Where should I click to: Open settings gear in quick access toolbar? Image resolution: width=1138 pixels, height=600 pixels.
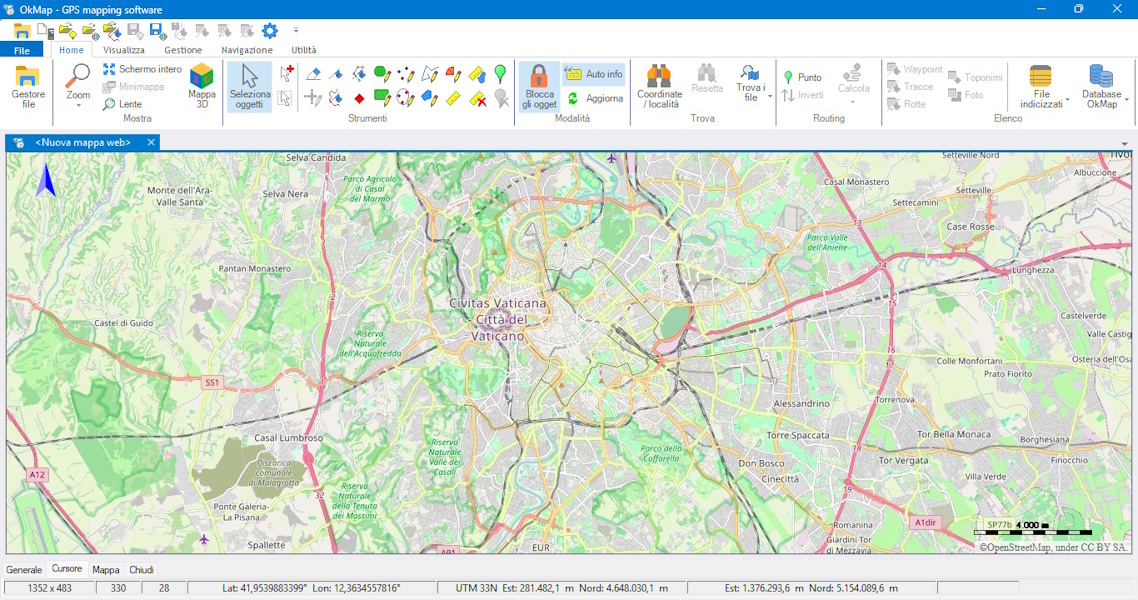[270, 30]
